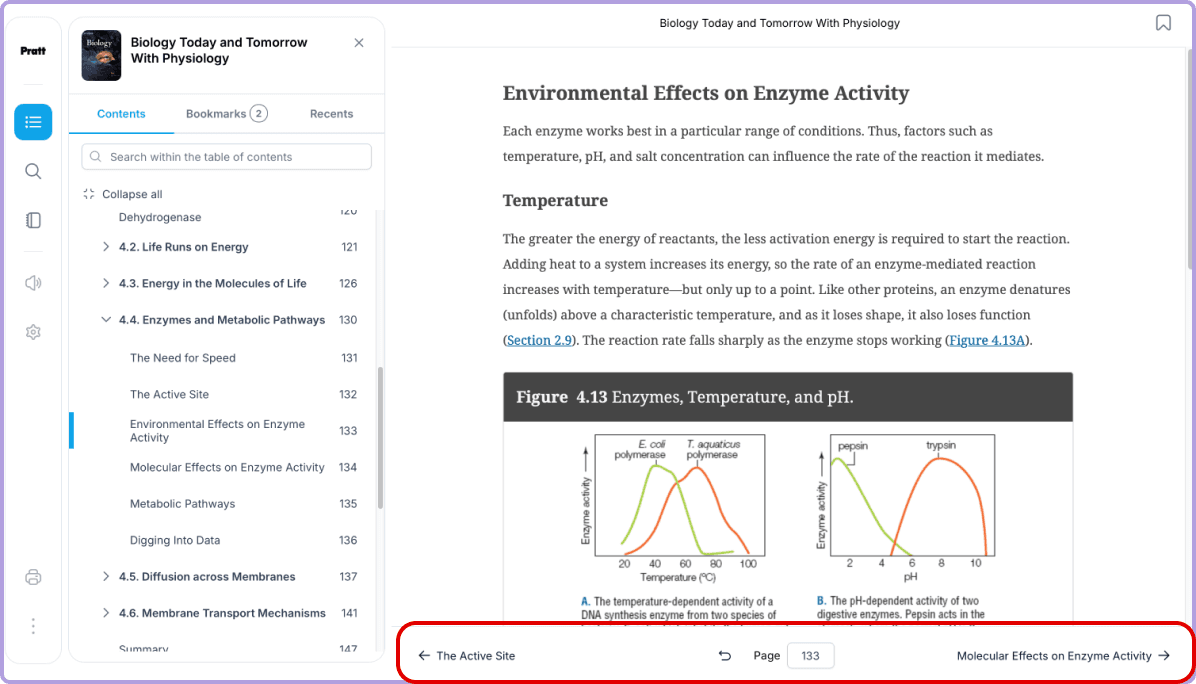Open the search magnifier in left sidebar

click(33, 172)
